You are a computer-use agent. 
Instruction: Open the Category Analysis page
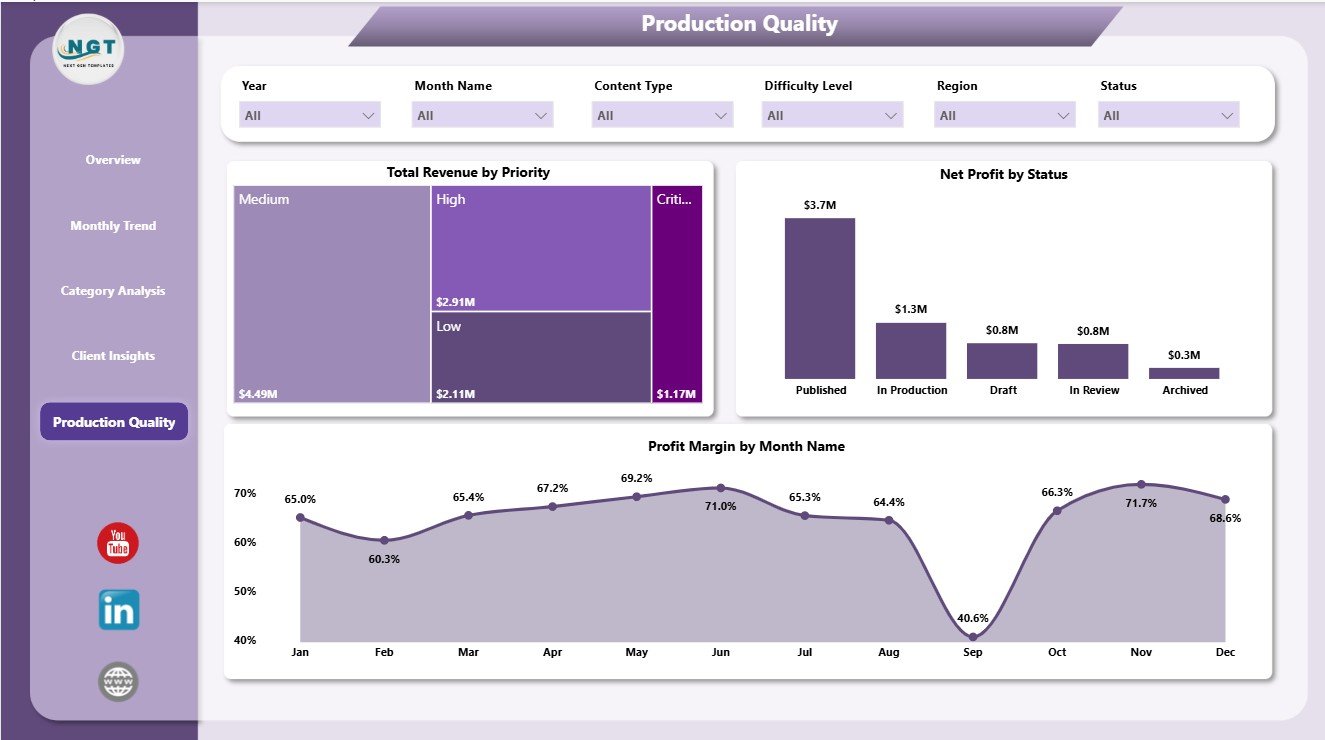(113, 291)
